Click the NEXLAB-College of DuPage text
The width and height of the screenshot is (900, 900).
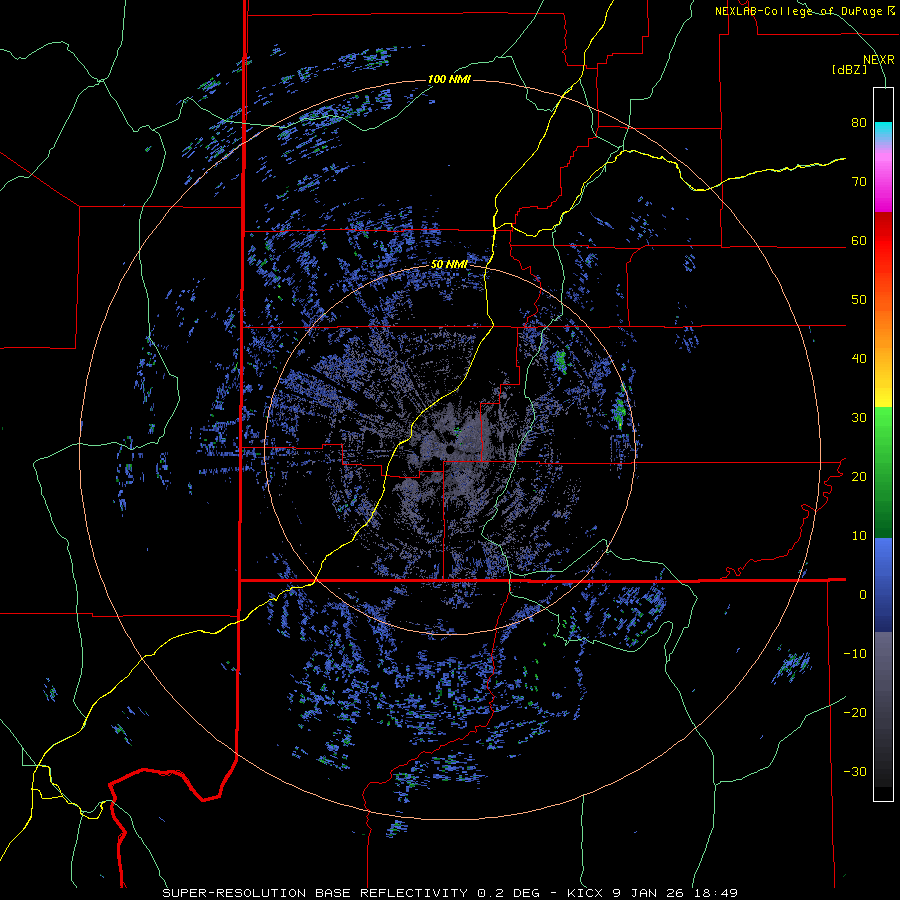coord(798,11)
